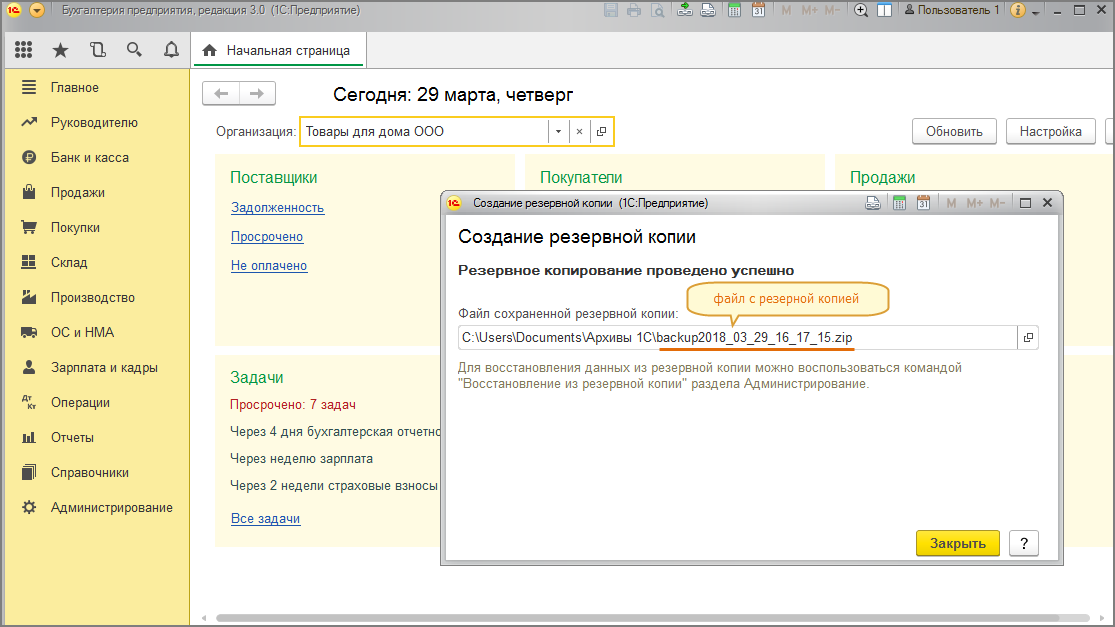This screenshot has width=1115, height=627.
Task: Open calculator icon in main title bar
Action: pos(735,10)
